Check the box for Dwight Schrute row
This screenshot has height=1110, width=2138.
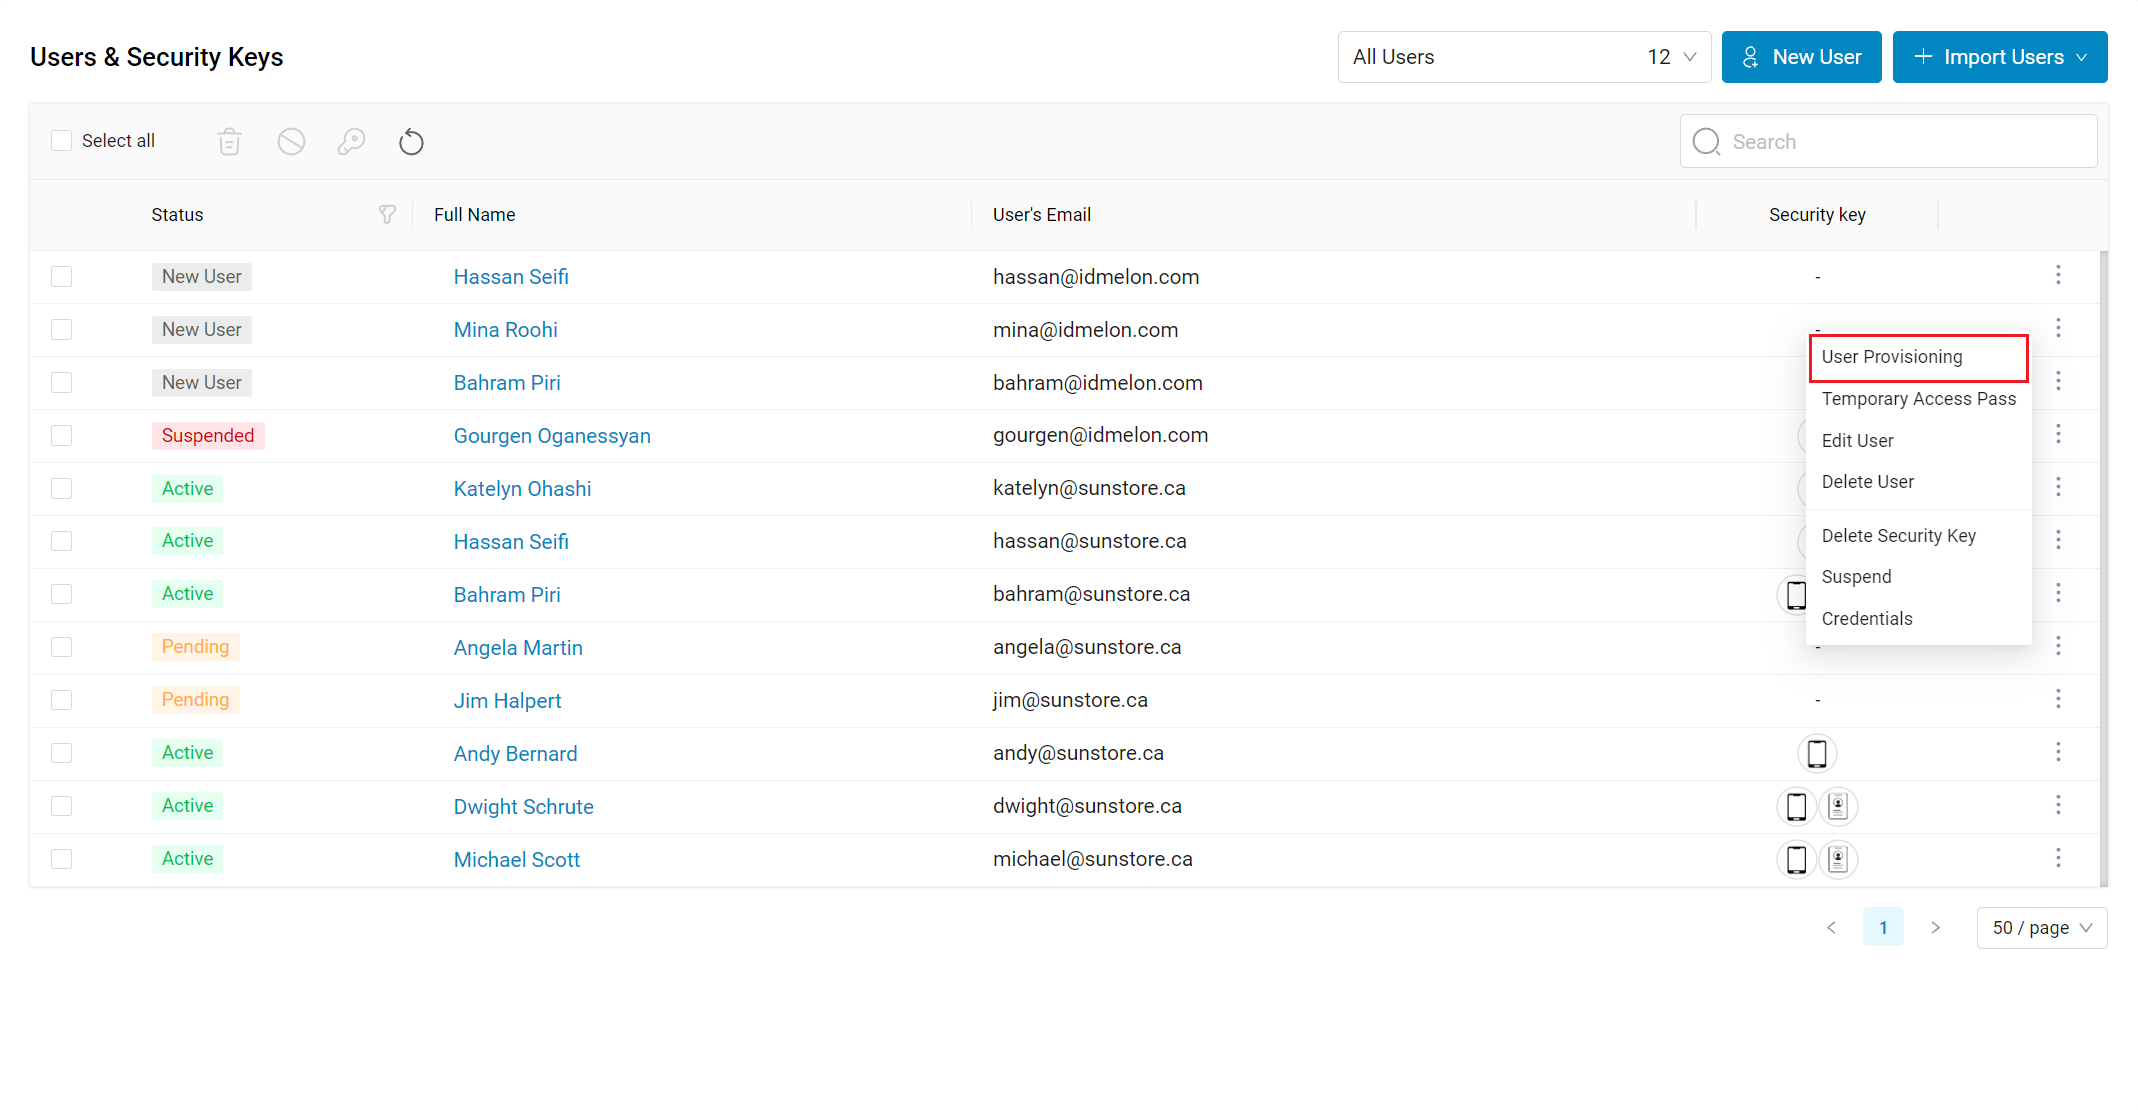(62, 807)
